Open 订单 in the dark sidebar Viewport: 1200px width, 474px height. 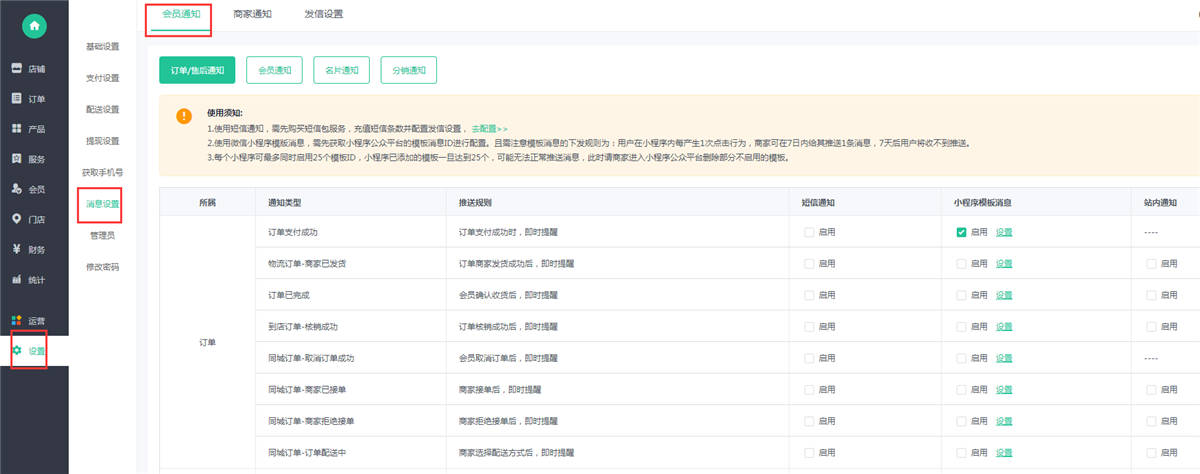pos(28,99)
